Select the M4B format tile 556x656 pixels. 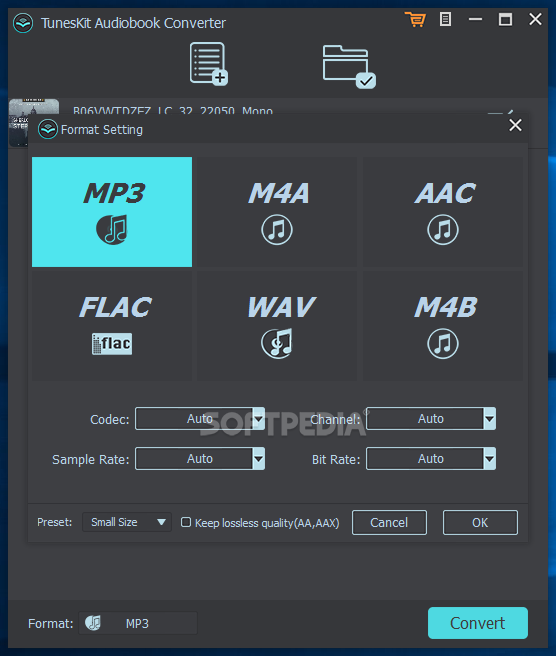(443, 325)
